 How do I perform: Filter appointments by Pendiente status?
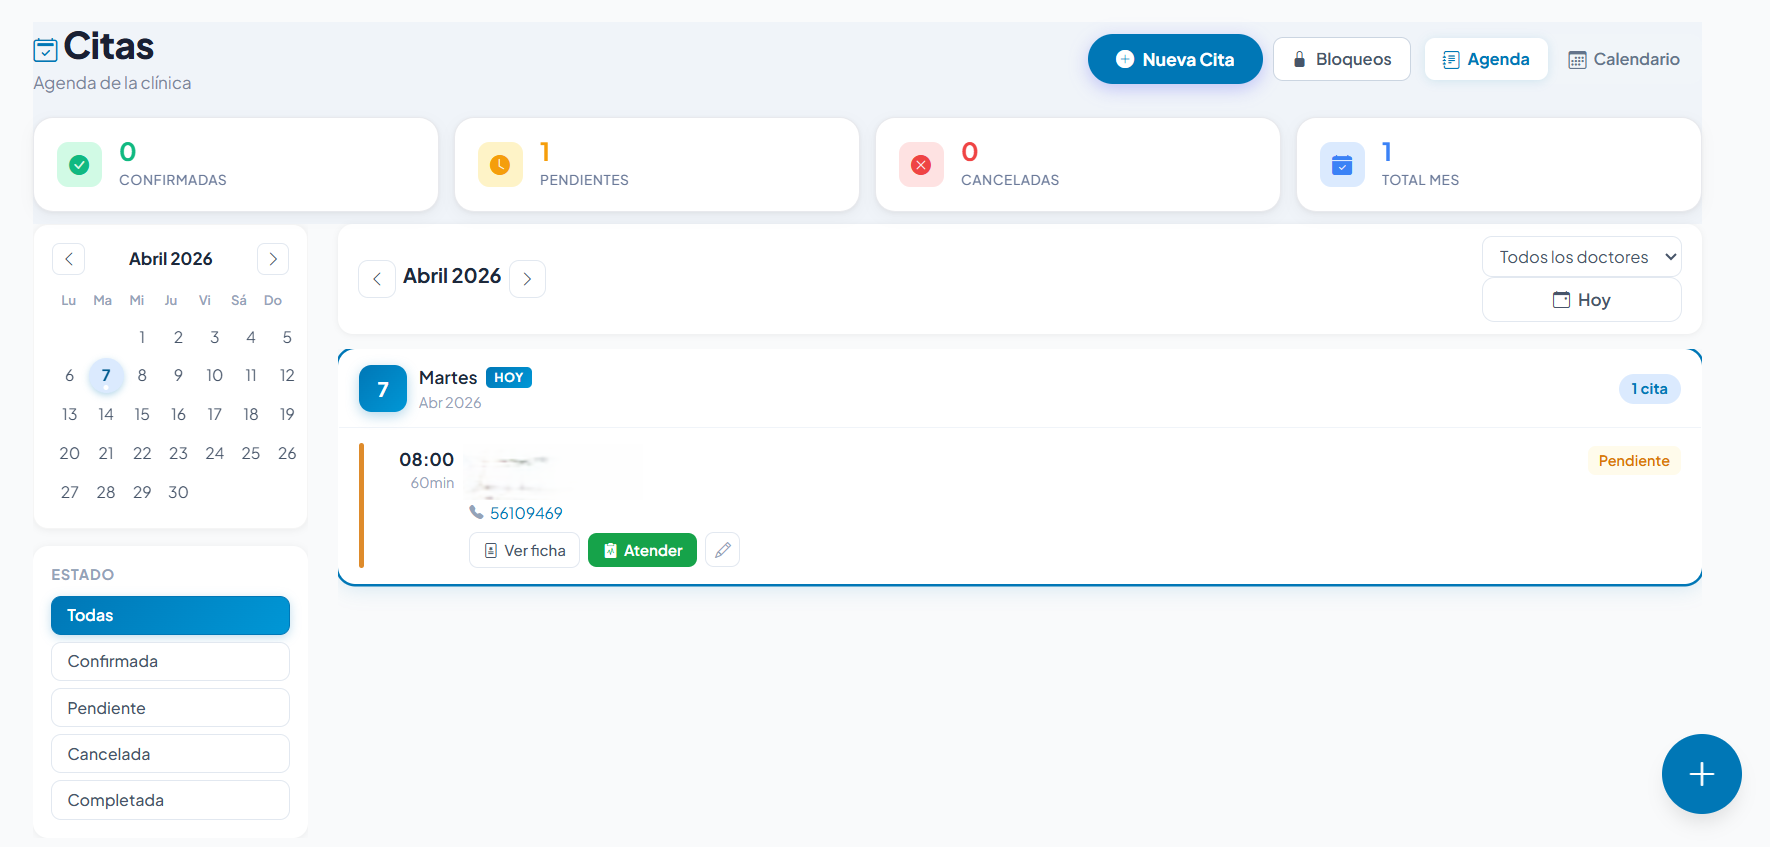170,708
